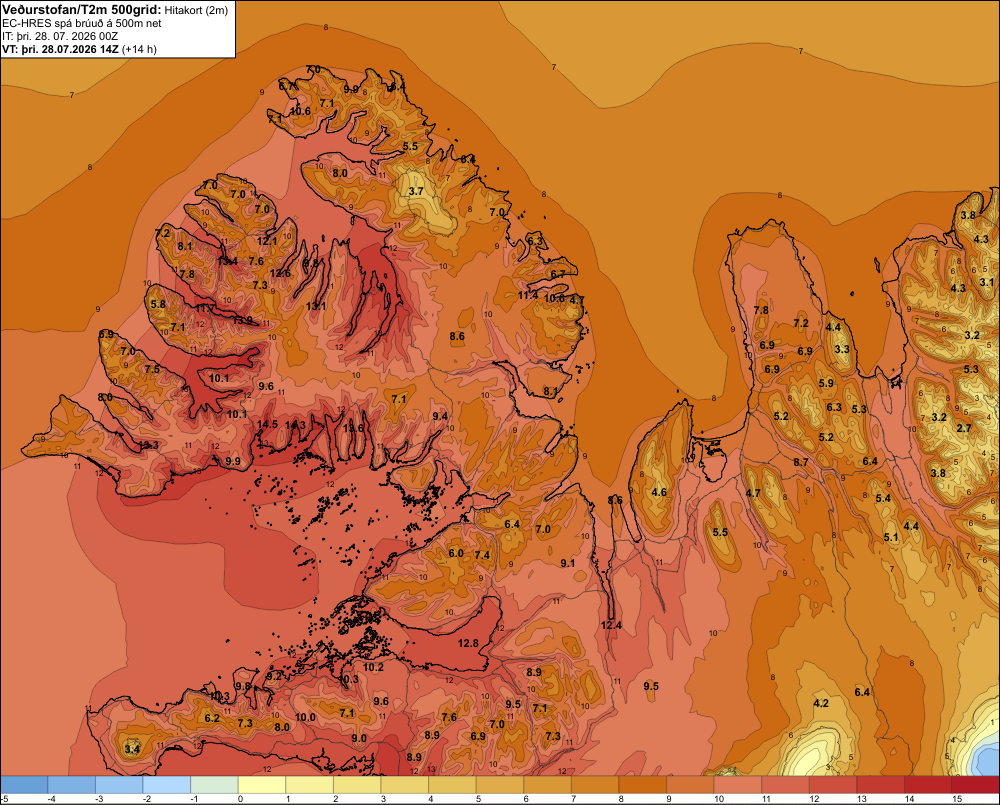Viewport: 1000px width, 805px height.
Task: Select the legend swatch between -1 and 0
Action: [214, 785]
